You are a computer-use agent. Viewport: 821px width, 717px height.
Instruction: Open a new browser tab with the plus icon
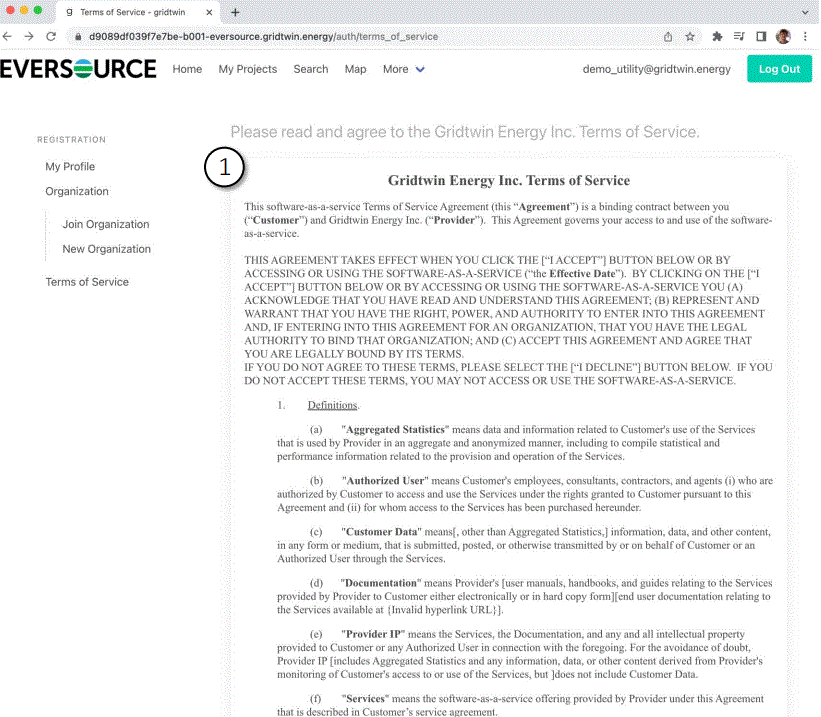(x=234, y=13)
